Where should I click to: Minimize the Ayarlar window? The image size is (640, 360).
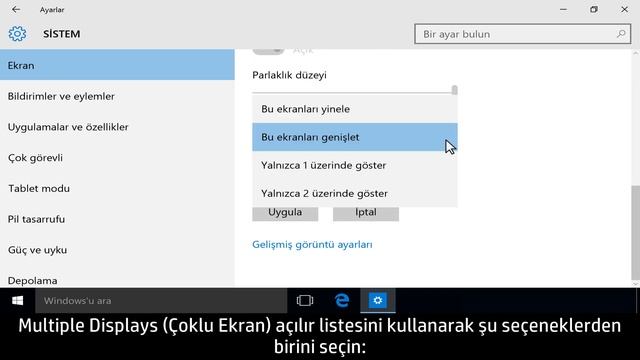tap(563, 9)
